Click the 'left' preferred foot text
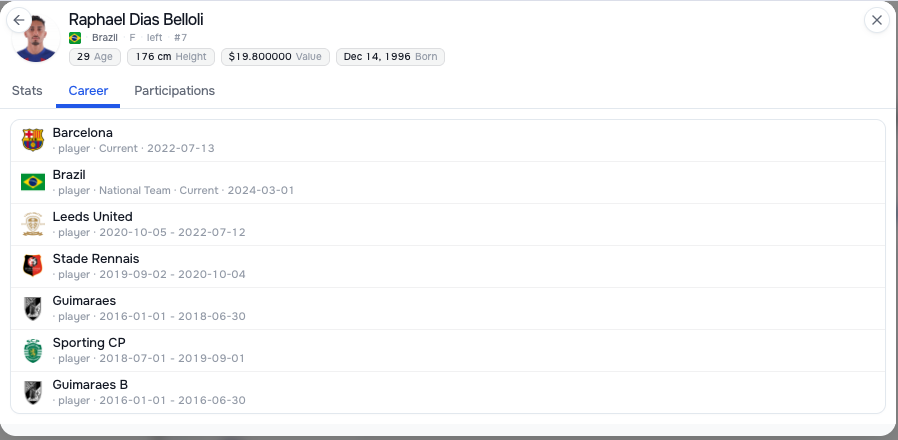This screenshot has height=440, width=898. point(155,38)
